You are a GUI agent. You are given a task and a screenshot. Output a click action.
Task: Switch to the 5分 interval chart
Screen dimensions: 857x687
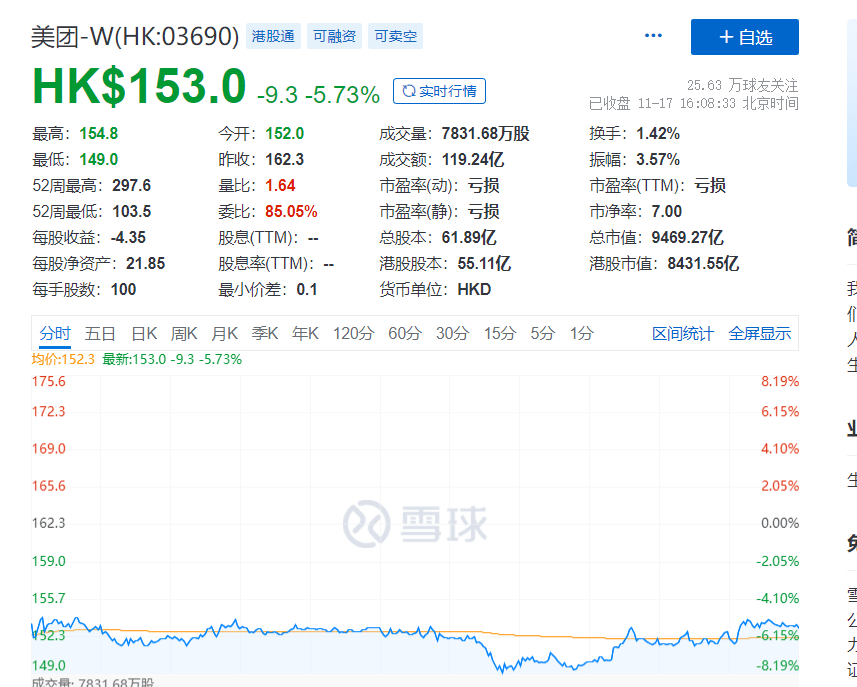(x=542, y=334)
